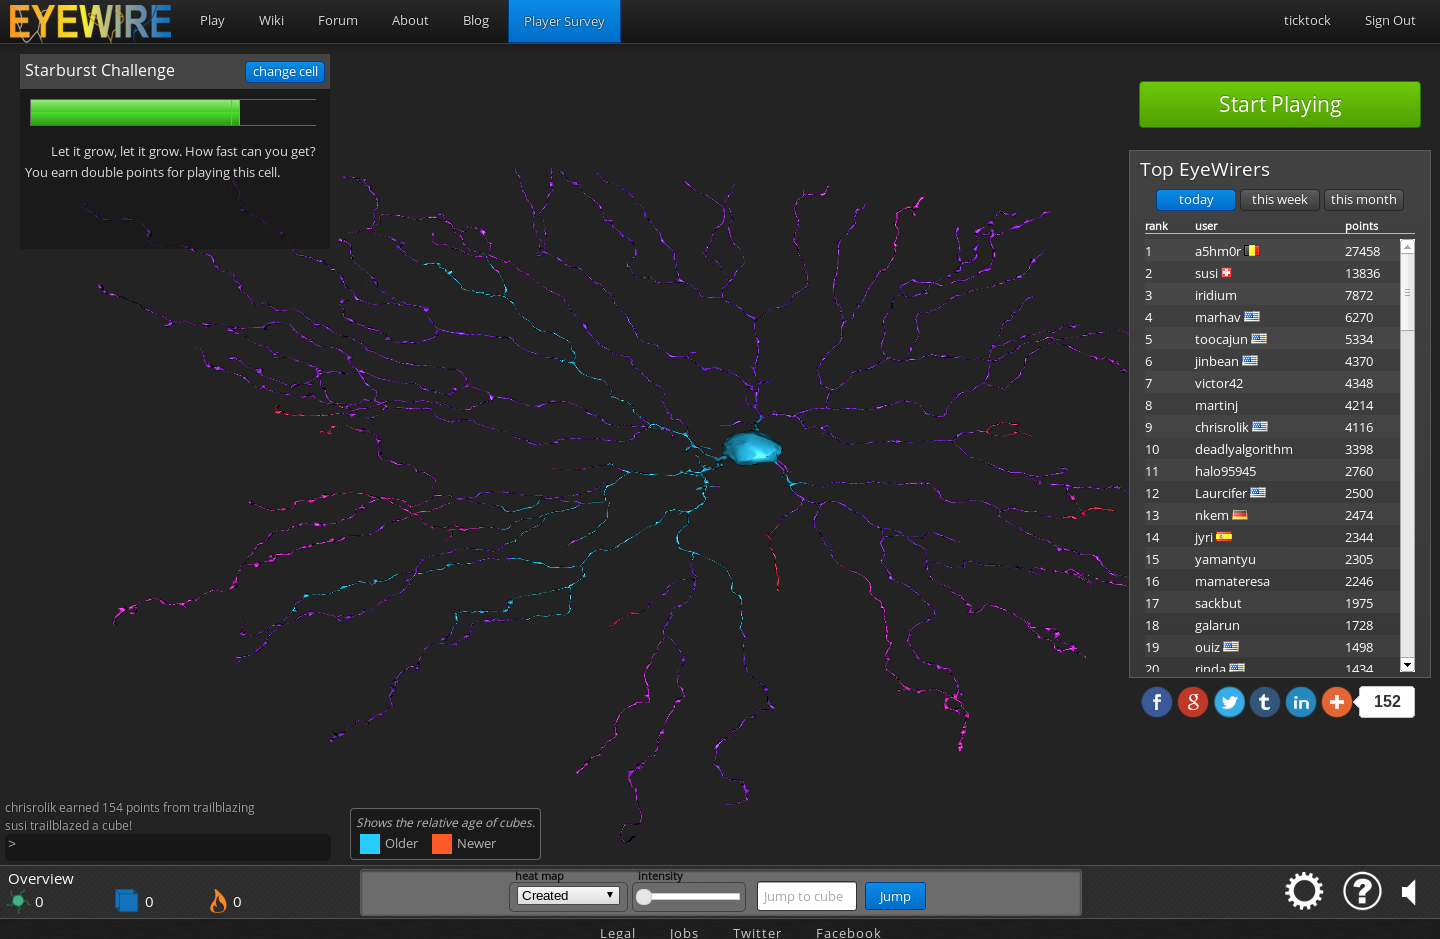The height and width of the screenshot is (939, 1440).
Task: Focus the Jump to cube field
Action: coord(807,896)
